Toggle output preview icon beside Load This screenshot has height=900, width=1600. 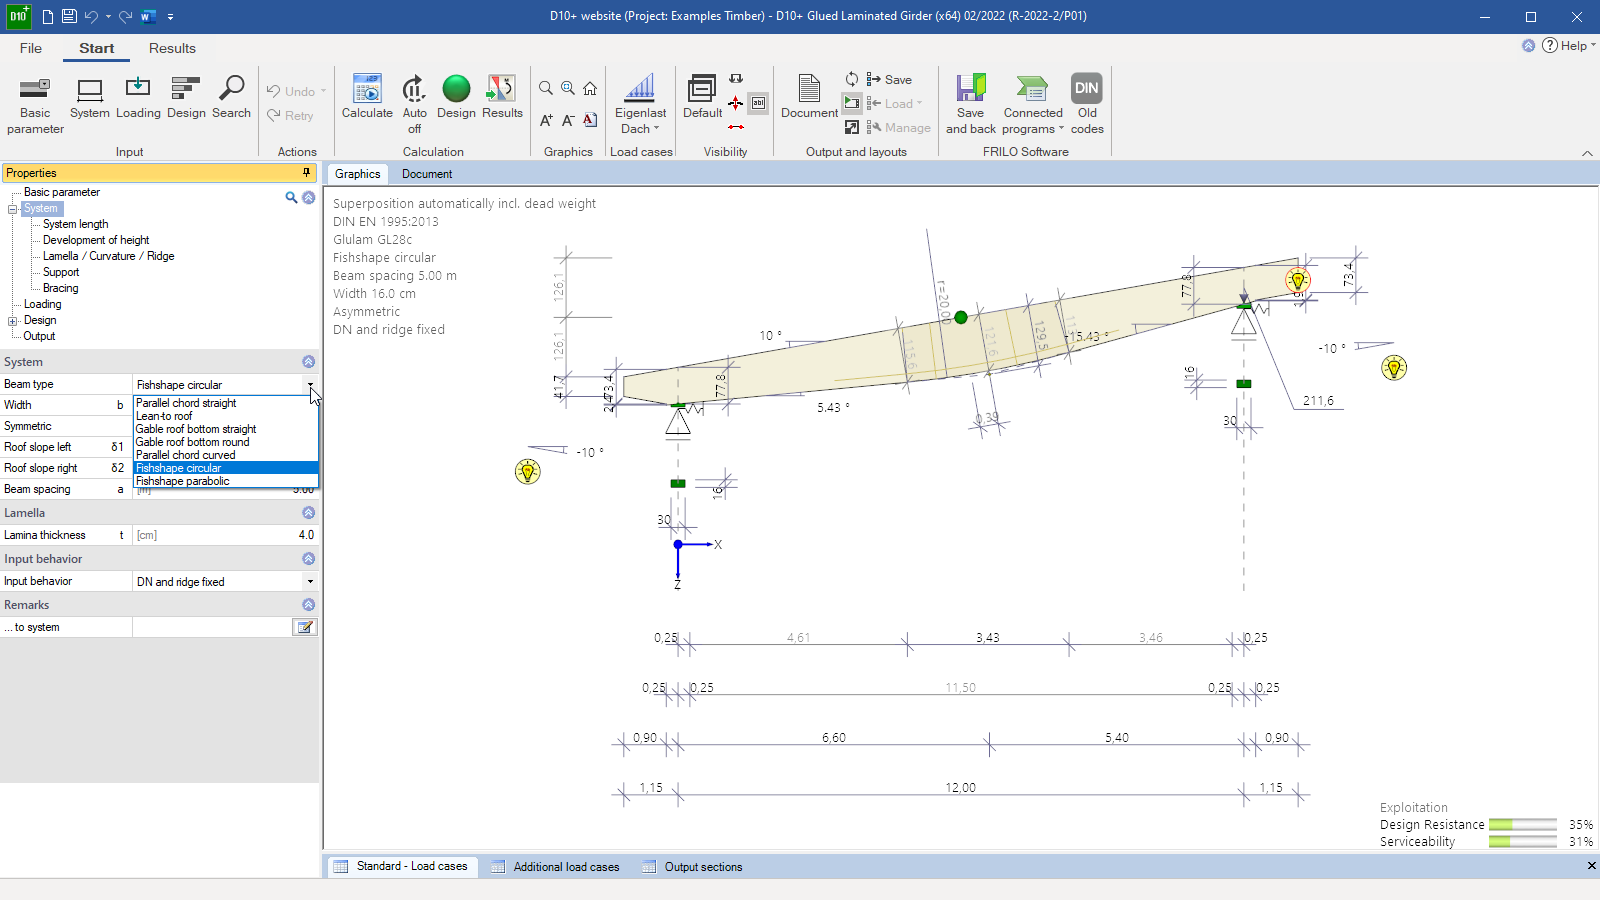click(x=852, y=103)
